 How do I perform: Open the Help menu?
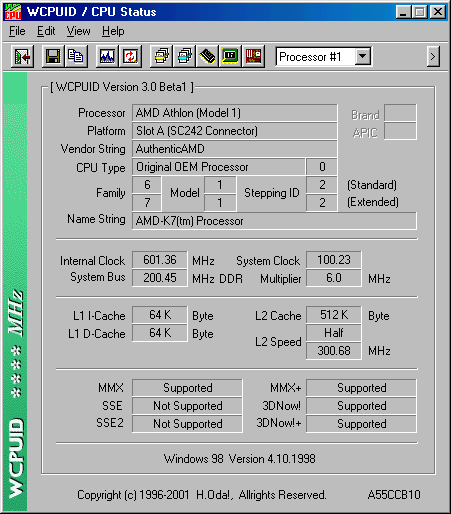point(113,31)
